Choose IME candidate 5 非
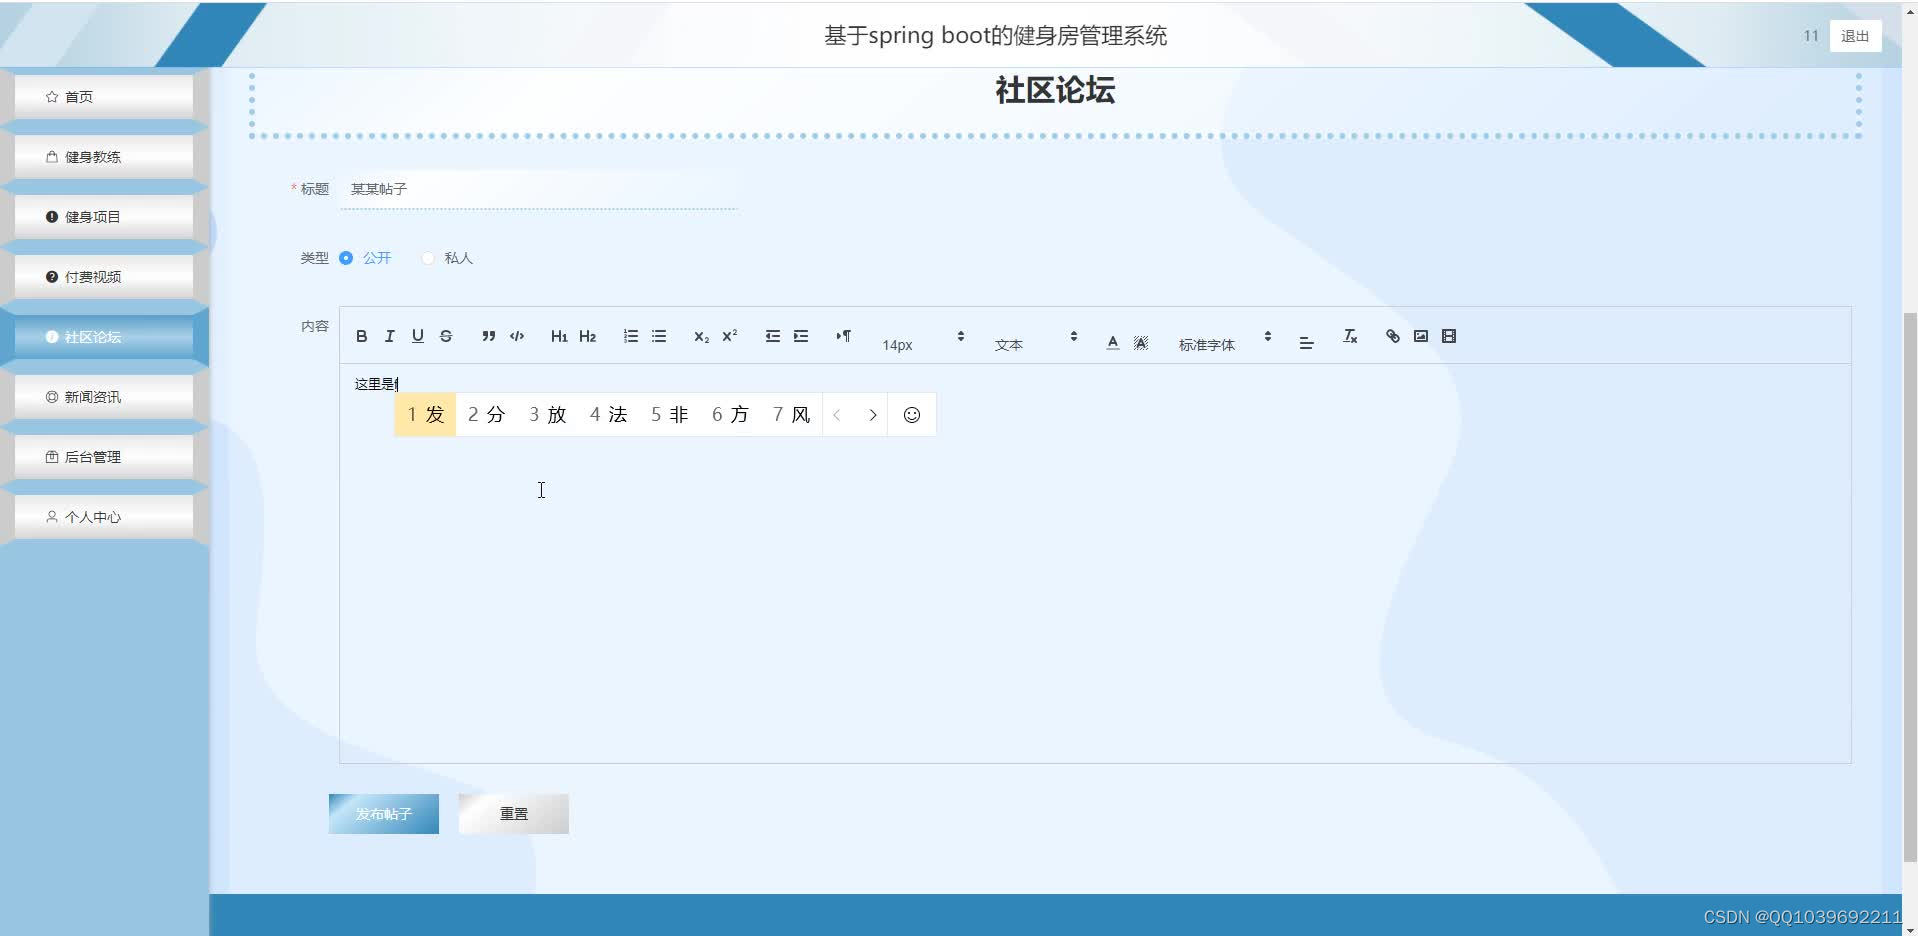The width and height of the screenshot is (1918, 936). pyautogui.click(x=670, y=415)
